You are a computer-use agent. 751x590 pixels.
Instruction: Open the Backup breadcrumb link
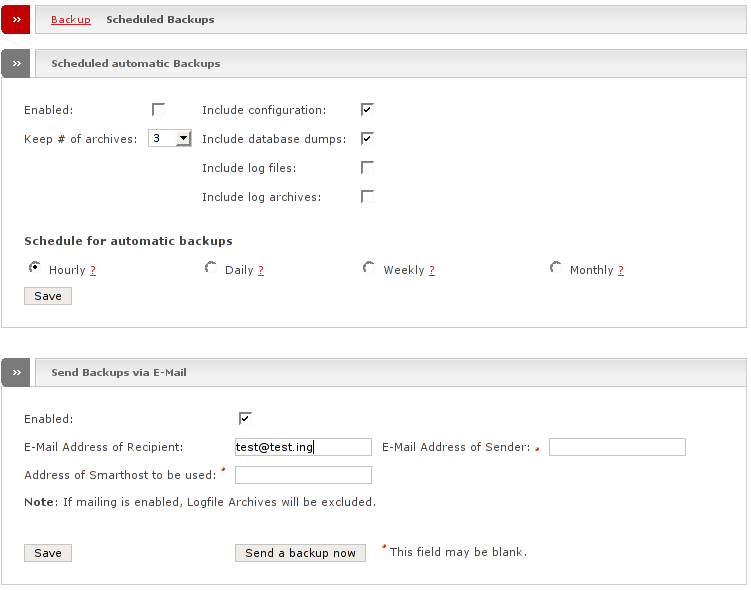[70, 19]
